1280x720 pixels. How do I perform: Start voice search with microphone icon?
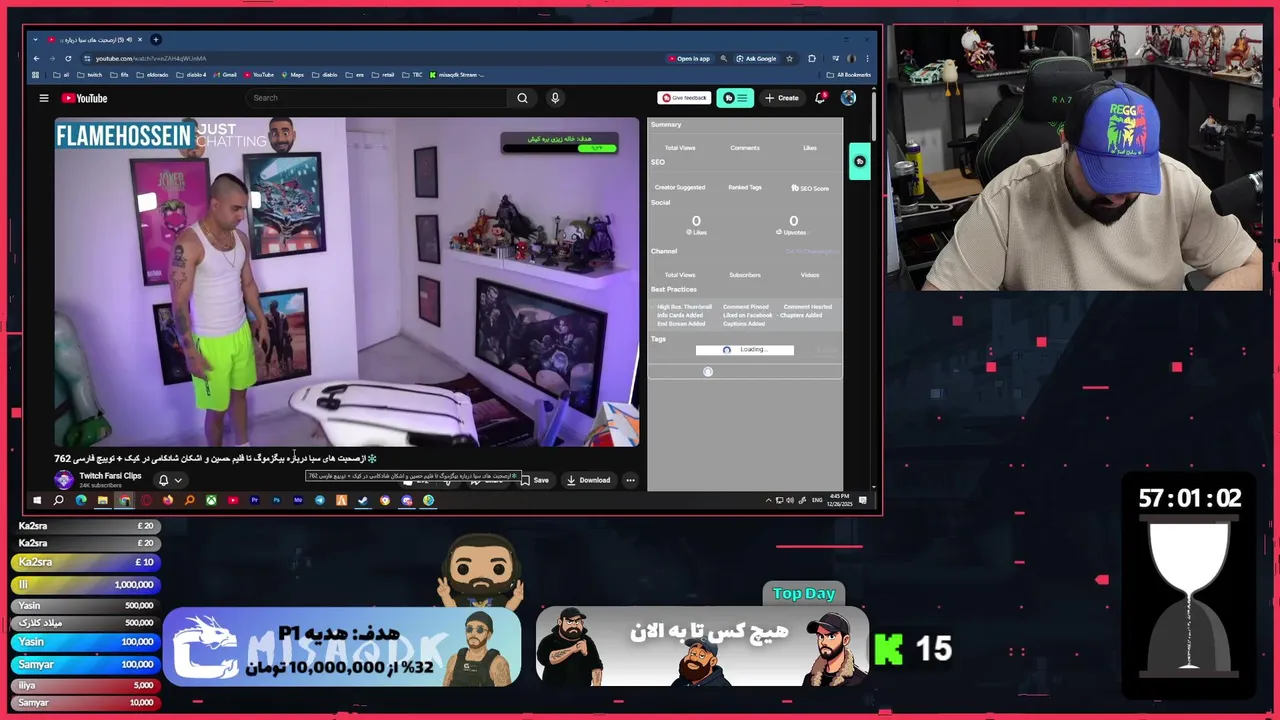tap(555, 98)
